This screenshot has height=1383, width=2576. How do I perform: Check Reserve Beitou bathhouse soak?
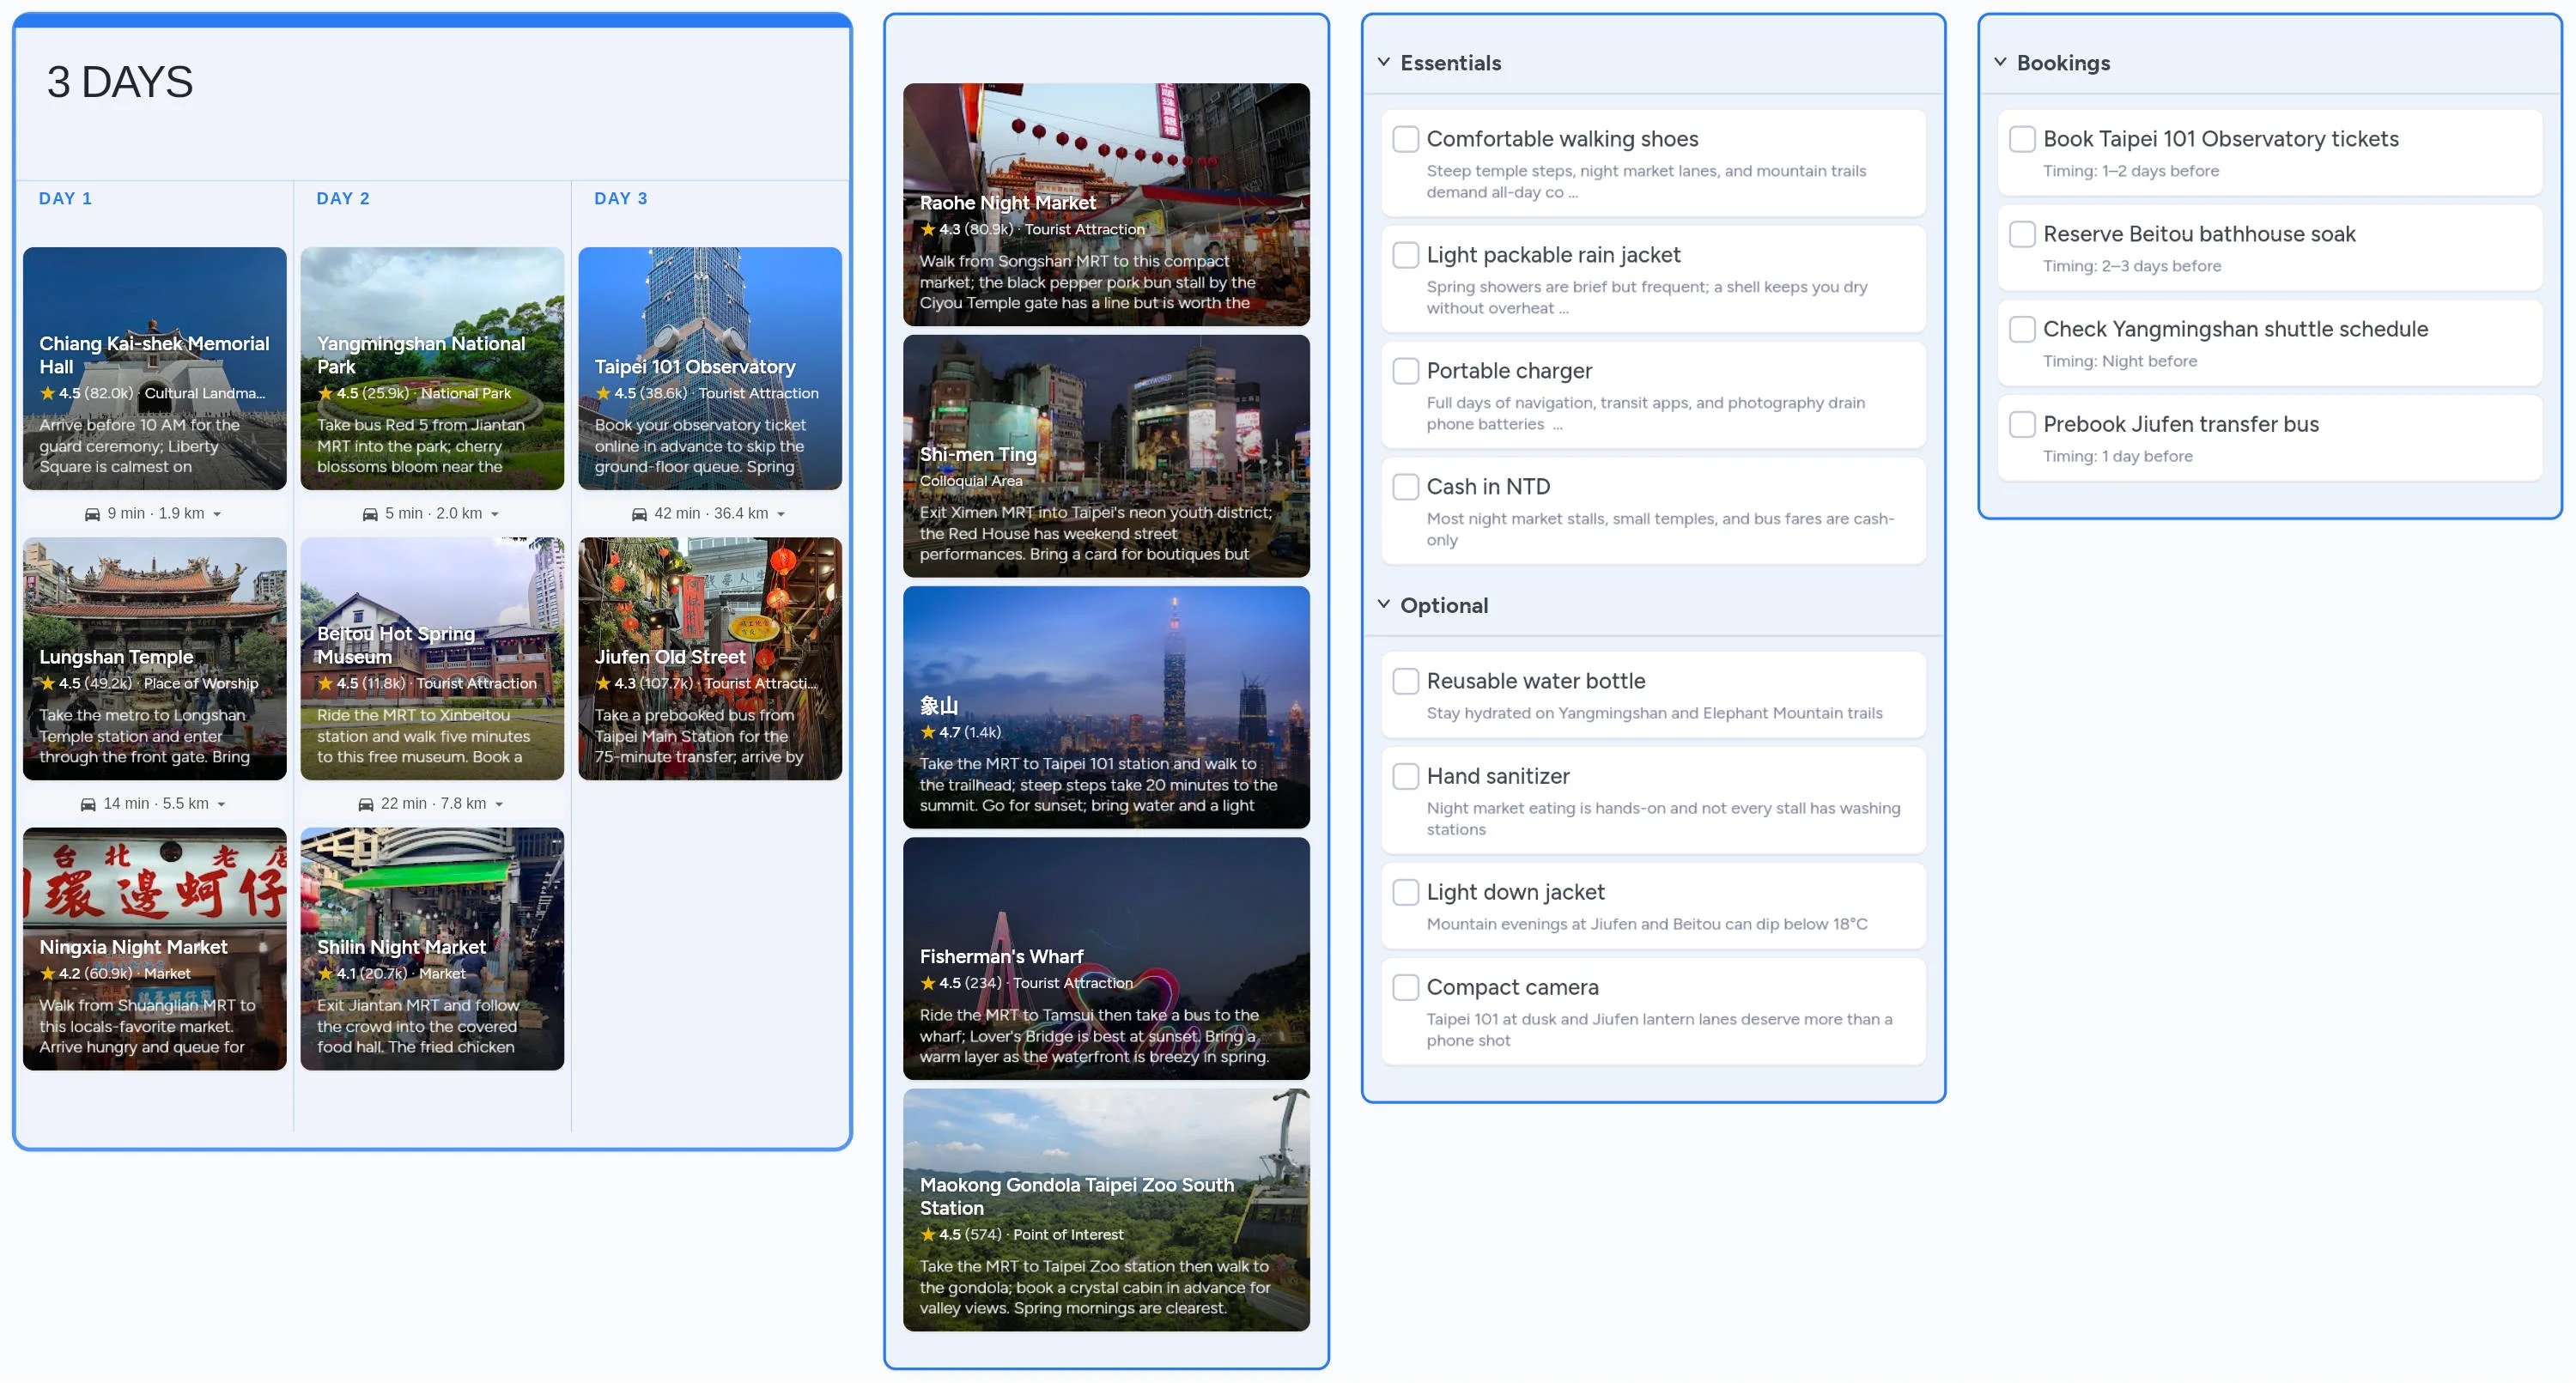2022,234
